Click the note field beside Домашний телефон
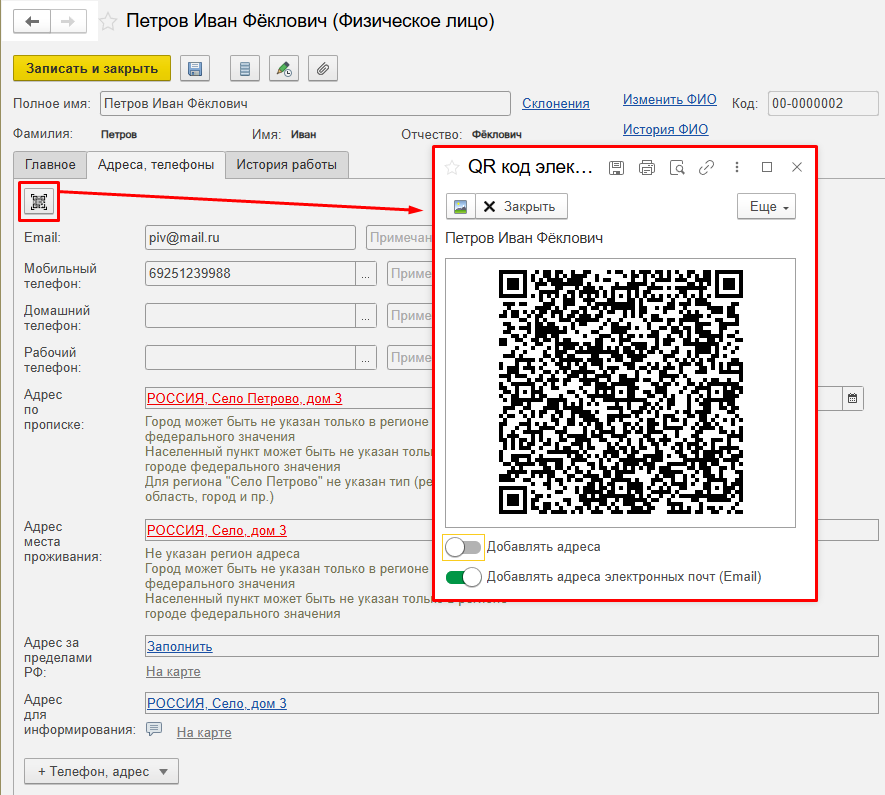Image resolution: width=885 pixels, height=795 pixels. (410, 315)
